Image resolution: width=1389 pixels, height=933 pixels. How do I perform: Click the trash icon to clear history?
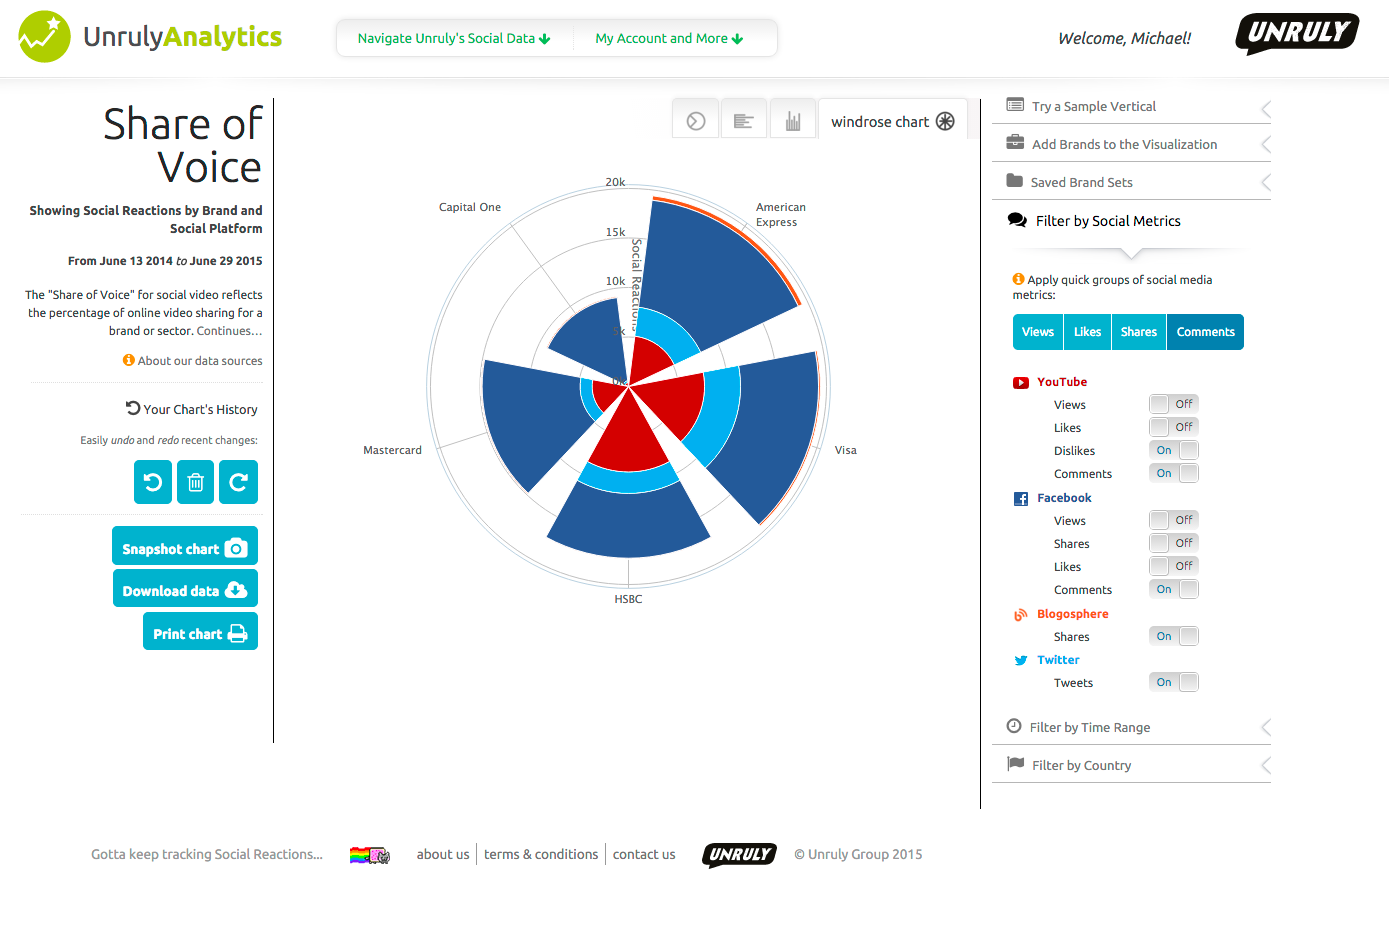click(x=196, y=482)
